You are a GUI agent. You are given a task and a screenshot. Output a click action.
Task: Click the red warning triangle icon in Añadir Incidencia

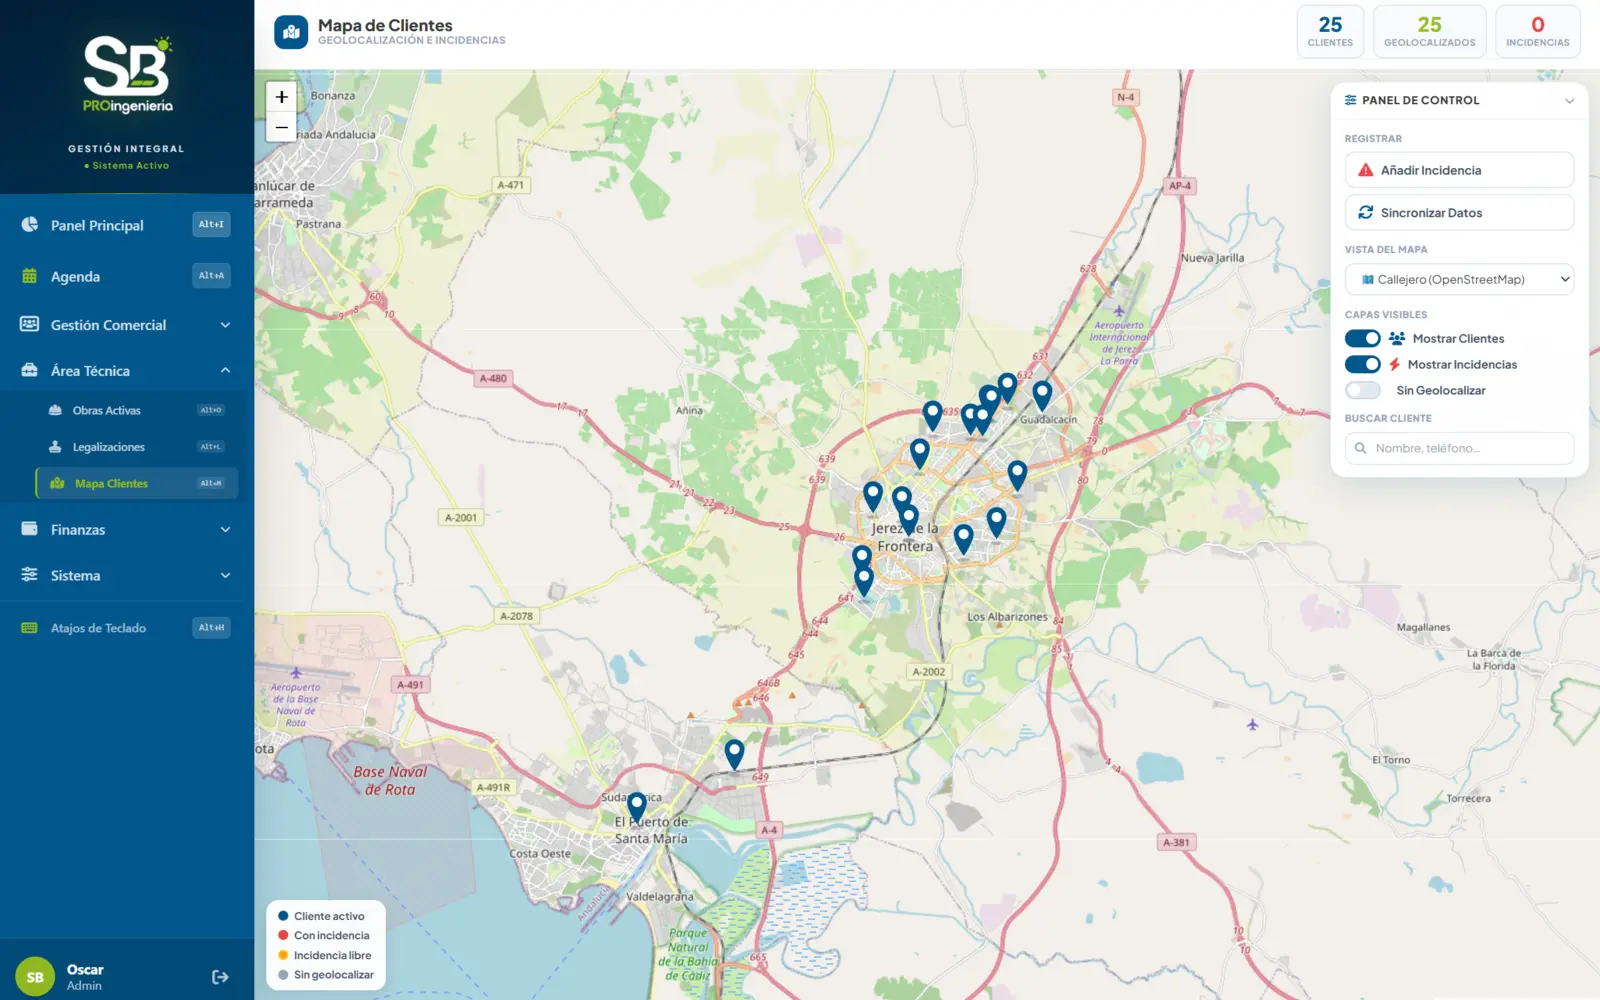(1366, 170)
